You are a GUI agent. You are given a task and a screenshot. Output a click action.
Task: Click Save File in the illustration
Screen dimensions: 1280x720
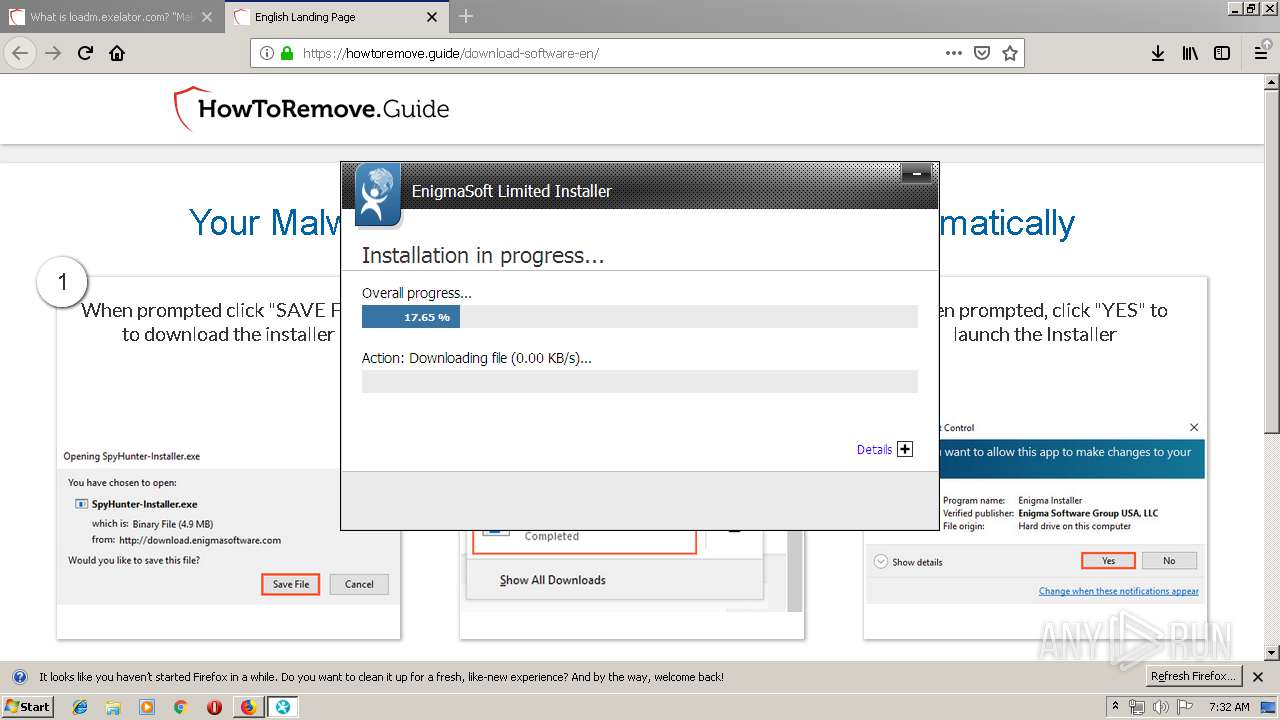(x=291, y=584)
